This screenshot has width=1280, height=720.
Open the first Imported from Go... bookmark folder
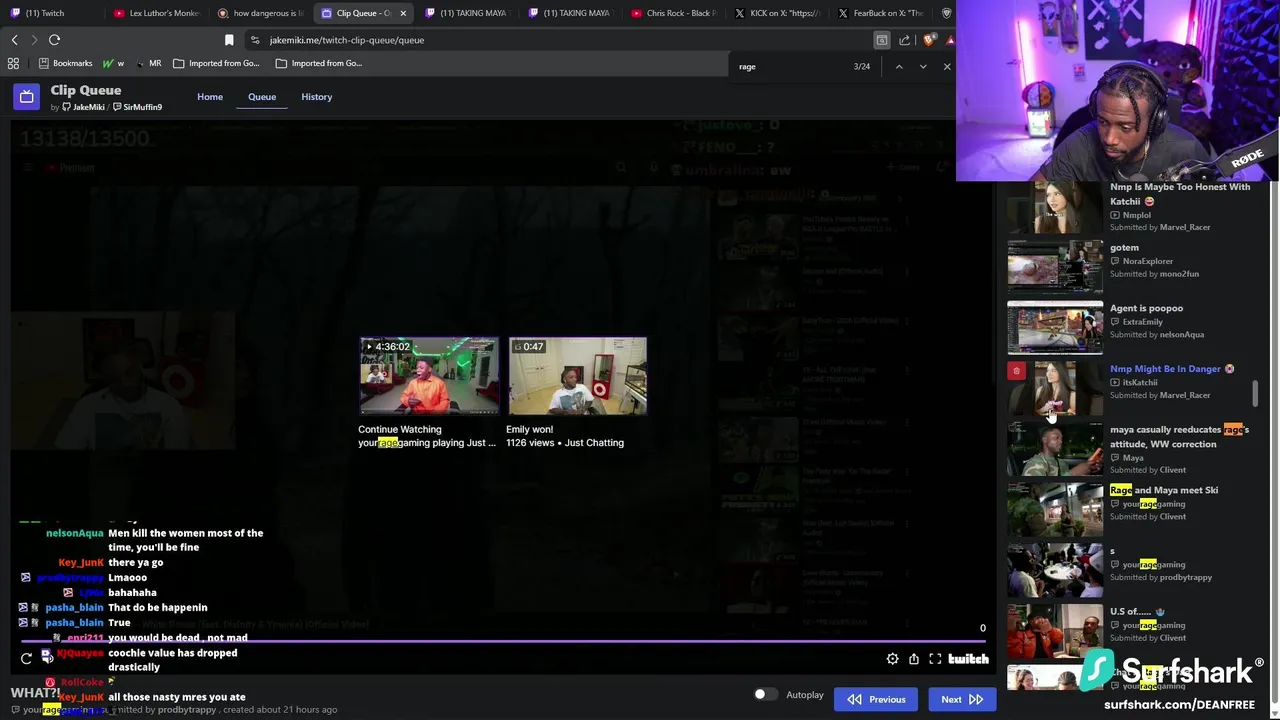216,63
